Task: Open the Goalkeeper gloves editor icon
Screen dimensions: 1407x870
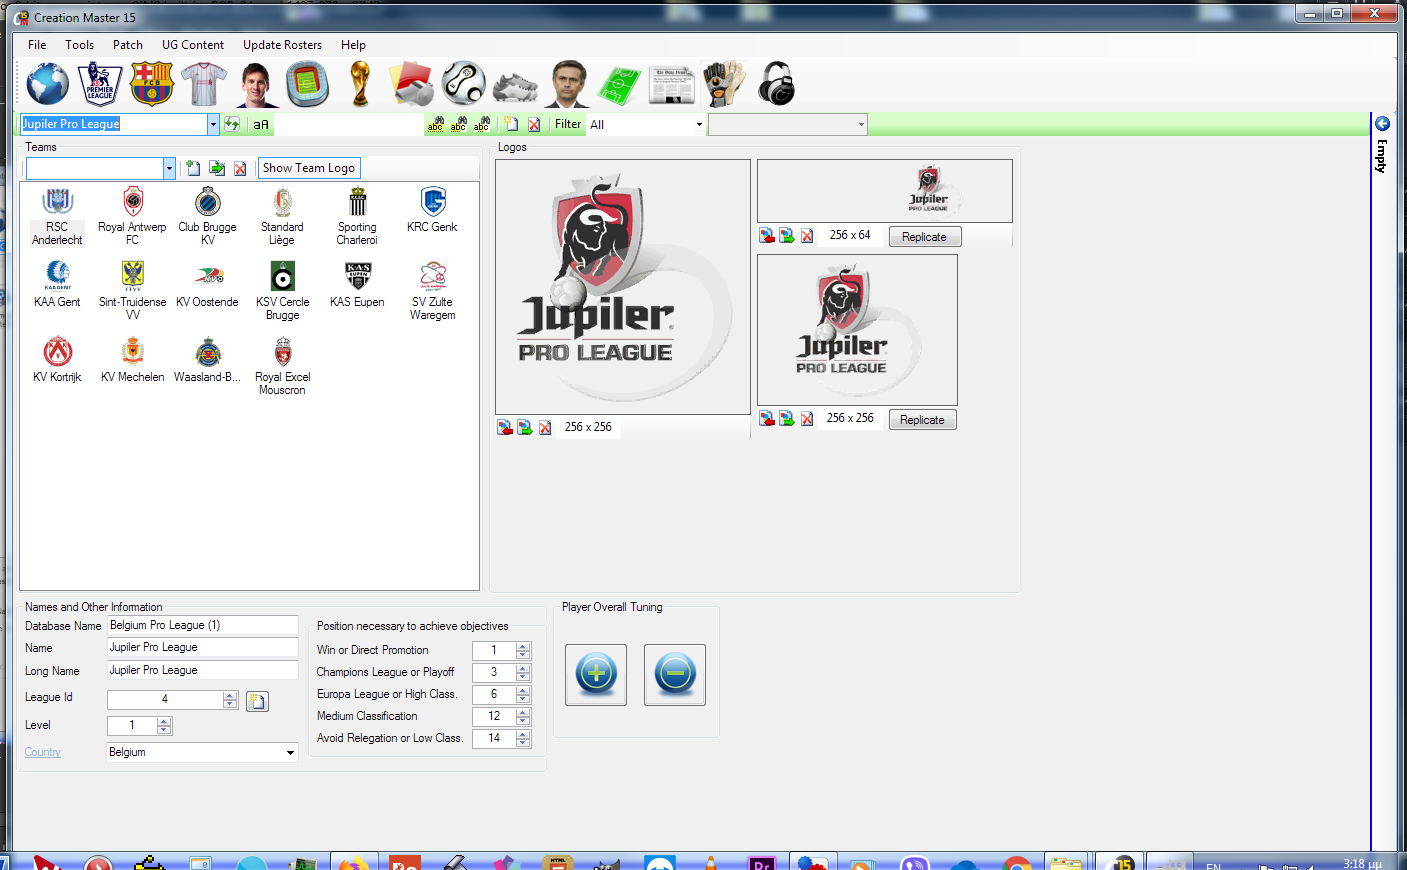Action: 723,84
